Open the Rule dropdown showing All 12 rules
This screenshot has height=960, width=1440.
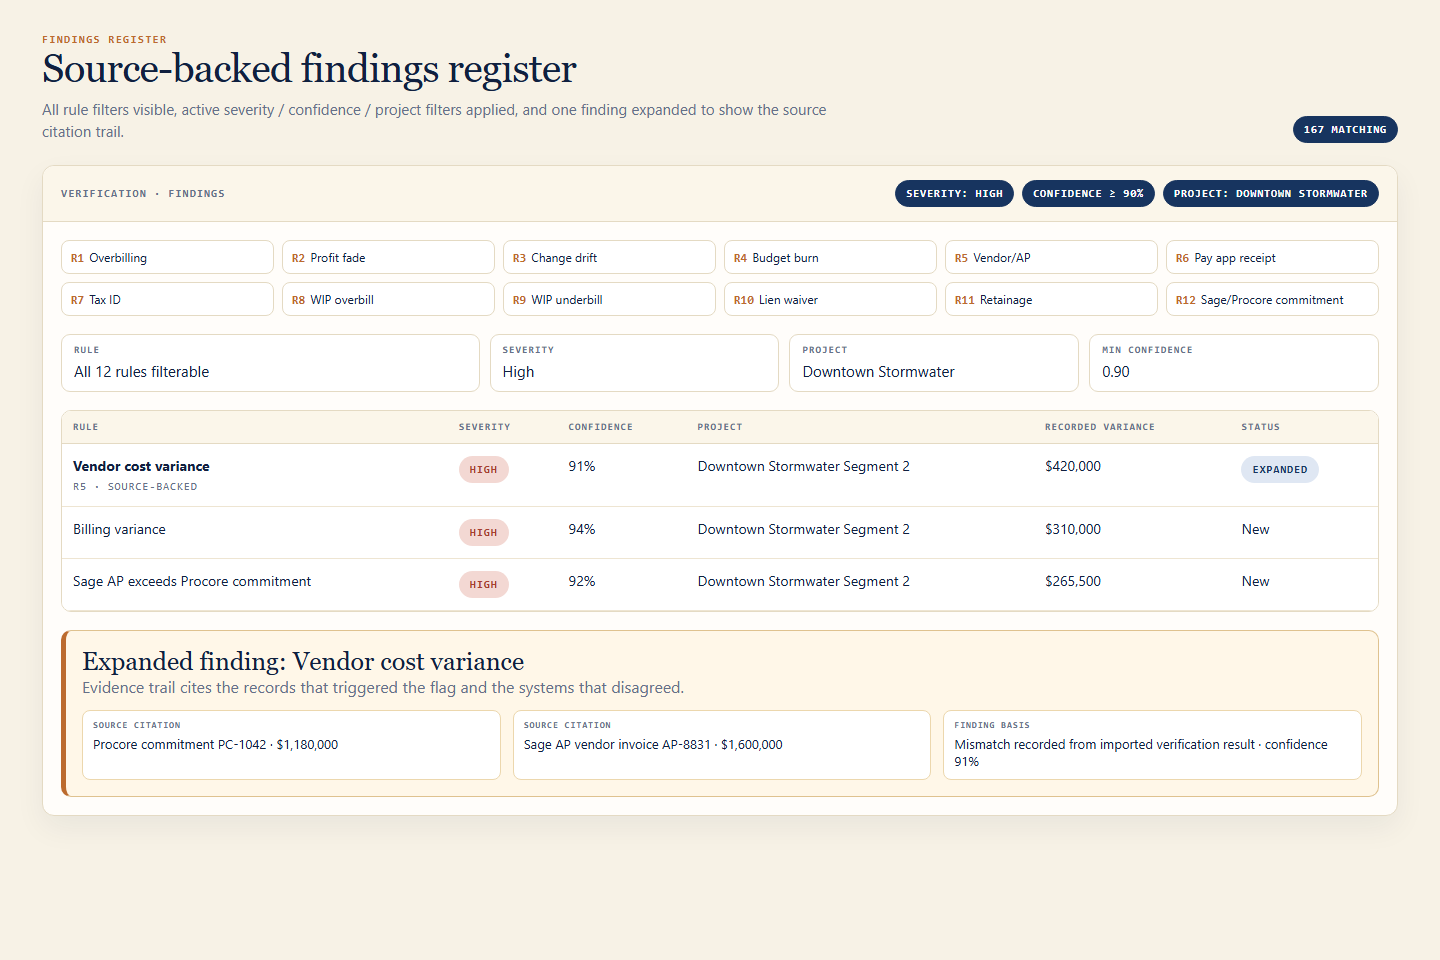pos(270,363)
